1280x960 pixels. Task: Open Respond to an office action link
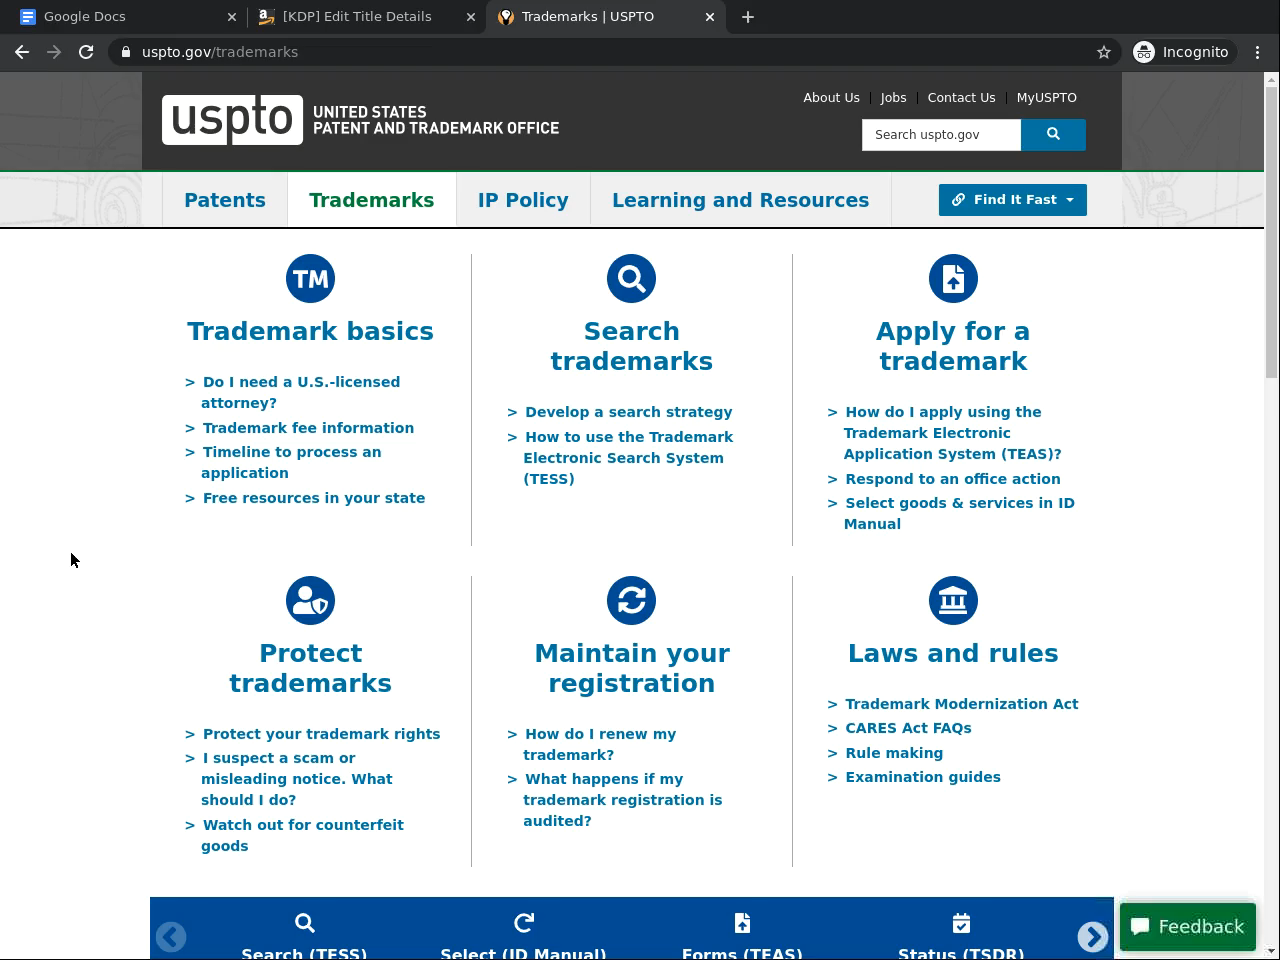952,479
